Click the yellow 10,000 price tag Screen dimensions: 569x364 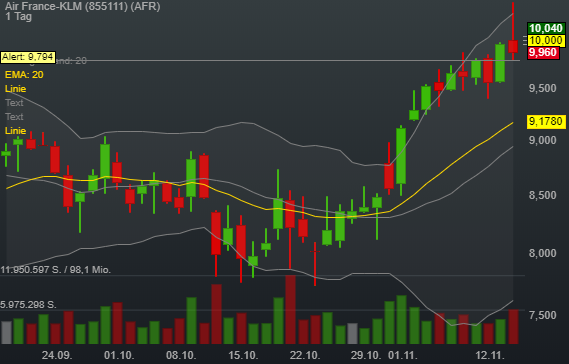click(x=546, y=41)
